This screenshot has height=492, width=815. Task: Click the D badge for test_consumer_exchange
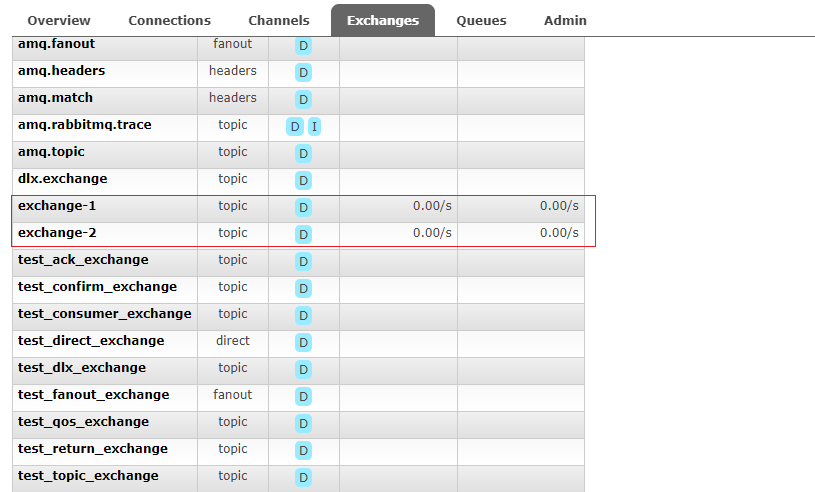pyautogui.click(x=304, y=316)
